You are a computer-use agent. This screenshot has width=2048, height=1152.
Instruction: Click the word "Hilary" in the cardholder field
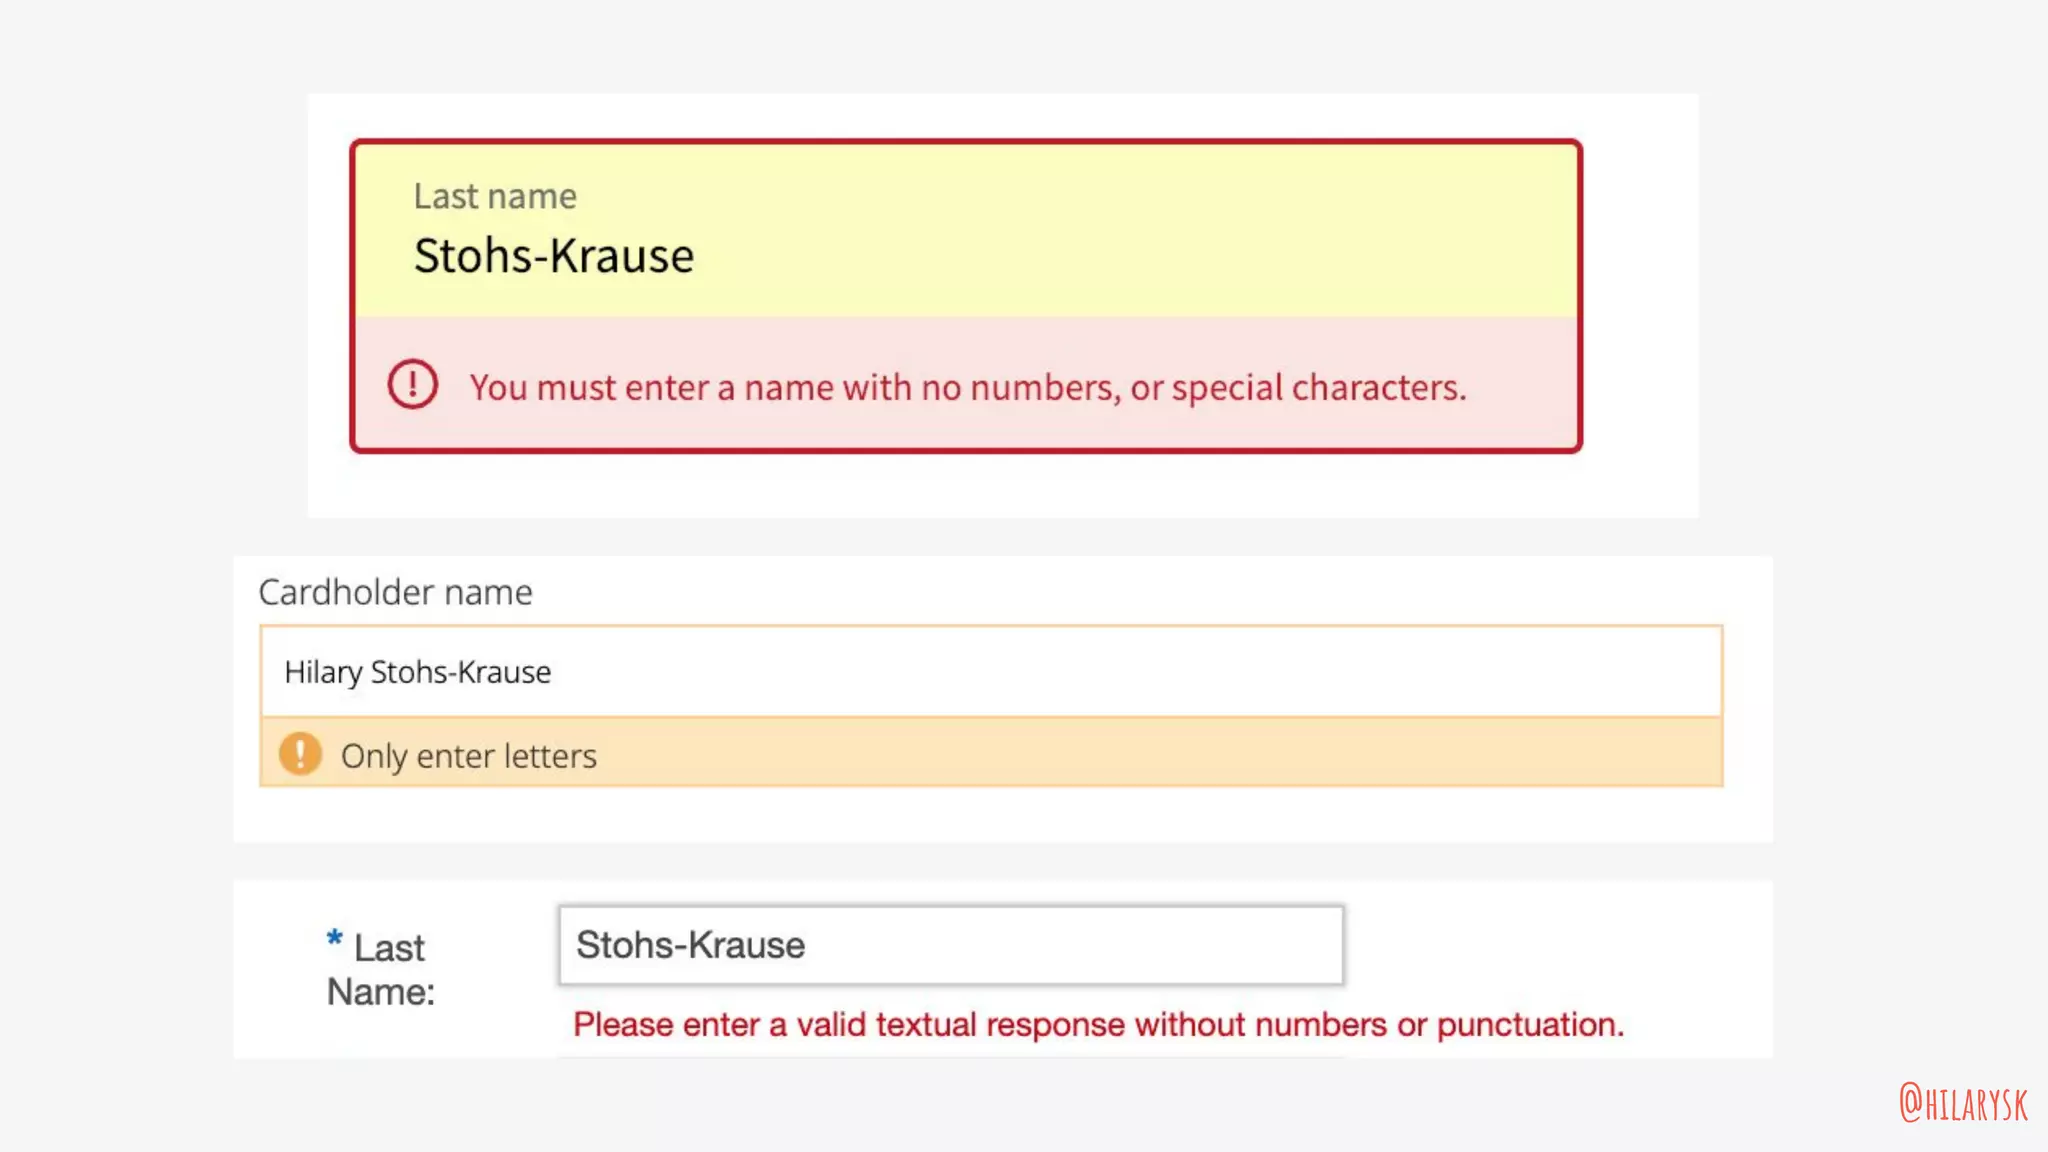[323, 673]
